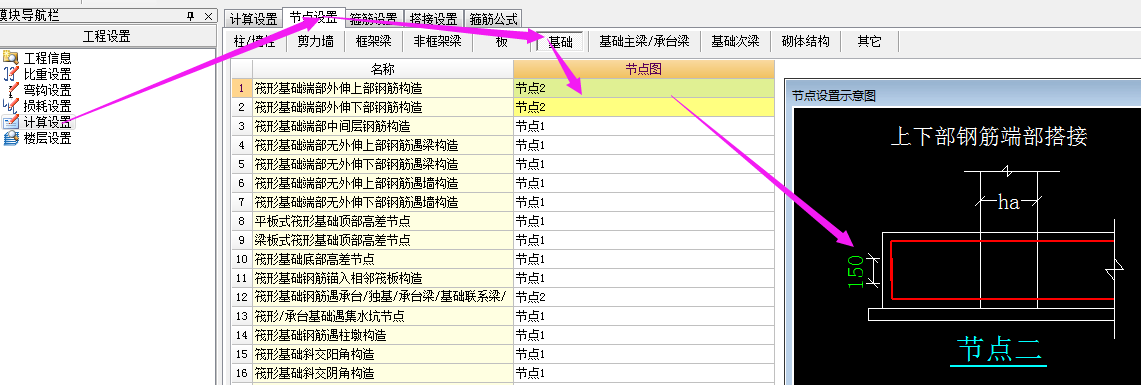
Task: Click 节点2 cell in row 12
Action: pyautogui.click(x=644, y=297)
